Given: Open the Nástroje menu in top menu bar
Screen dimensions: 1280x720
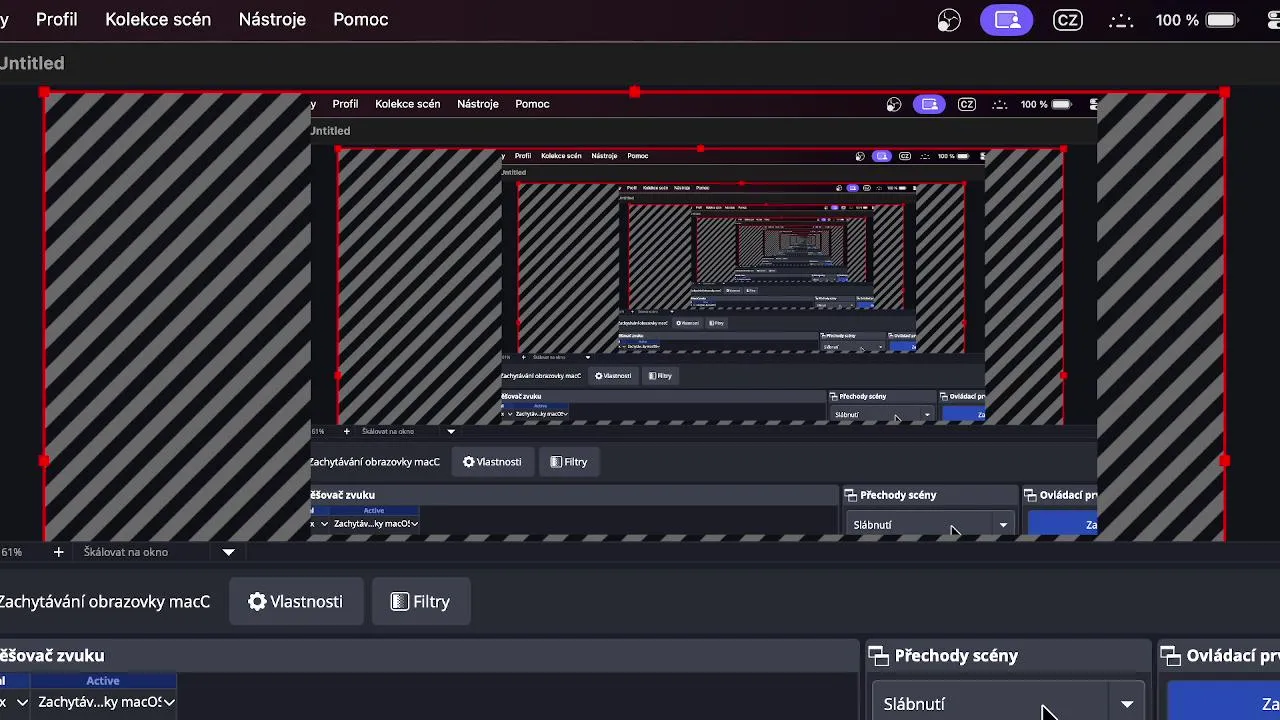Looking at the screenshot, I should click(272, 20).
